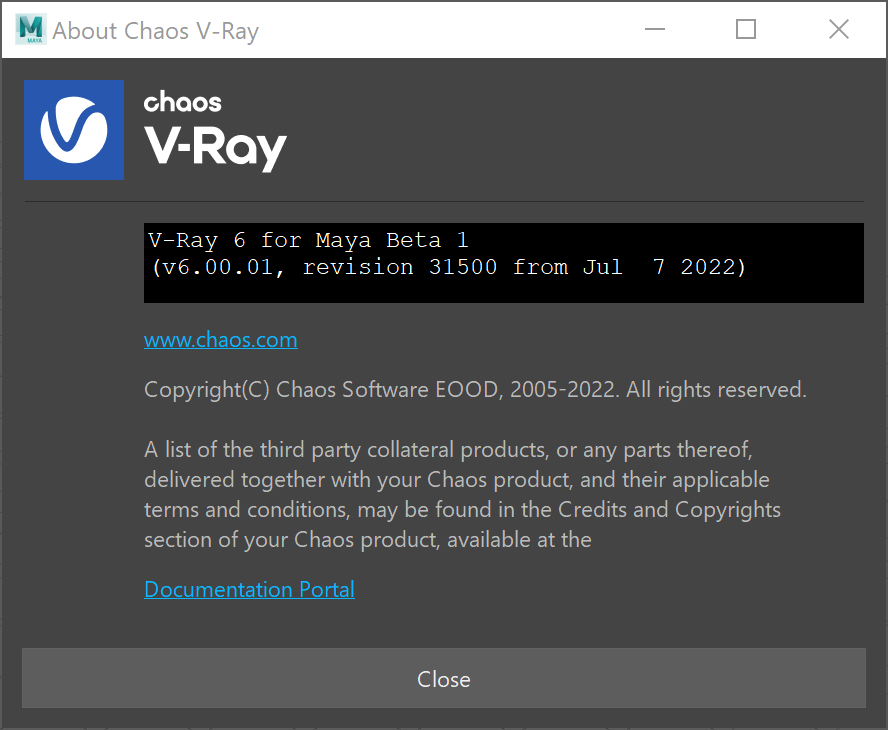The height and width of the screenshot is (730, 888).
Task: Click the large V-Ray wordmark logo
Action: 215,147
